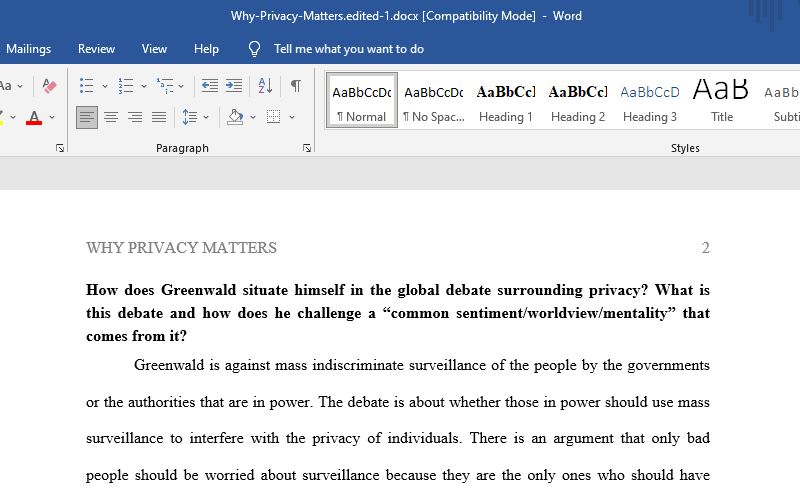Open line and paragraph spacing options
Viewport: 800px width, 499px height.
(x=190, y=117)
